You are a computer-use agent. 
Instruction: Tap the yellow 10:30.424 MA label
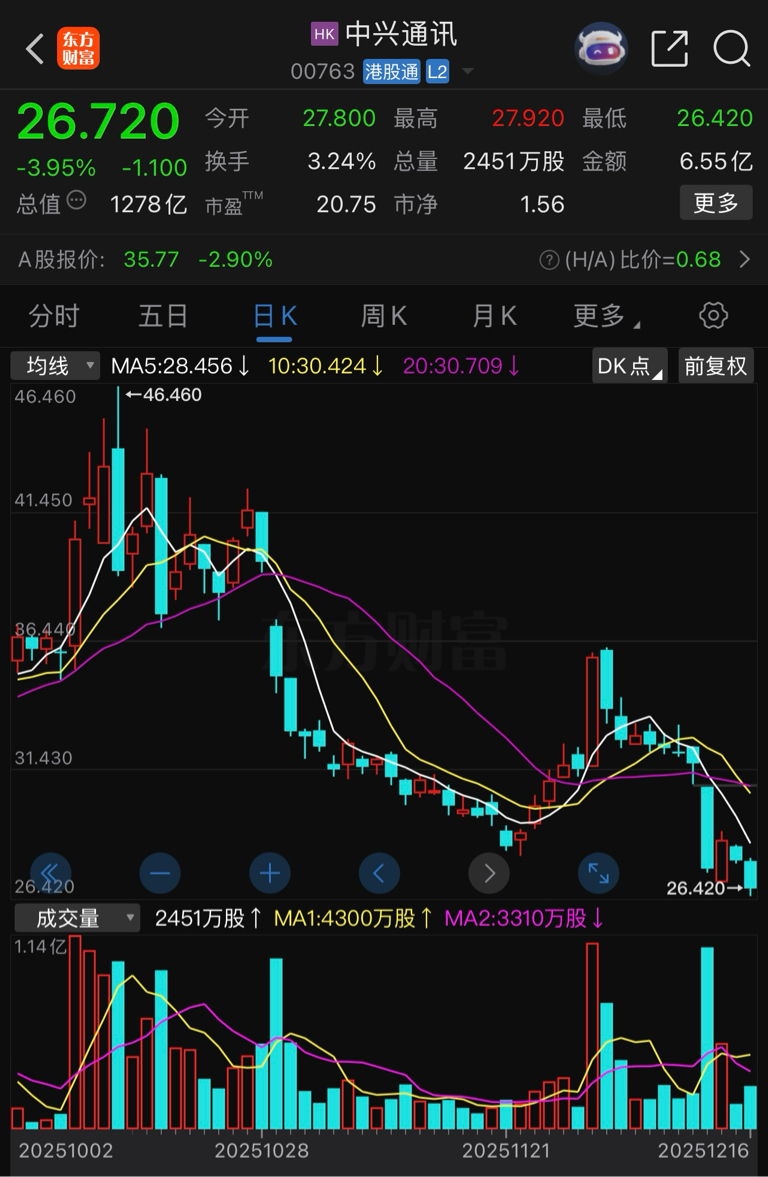click(326, 366)
